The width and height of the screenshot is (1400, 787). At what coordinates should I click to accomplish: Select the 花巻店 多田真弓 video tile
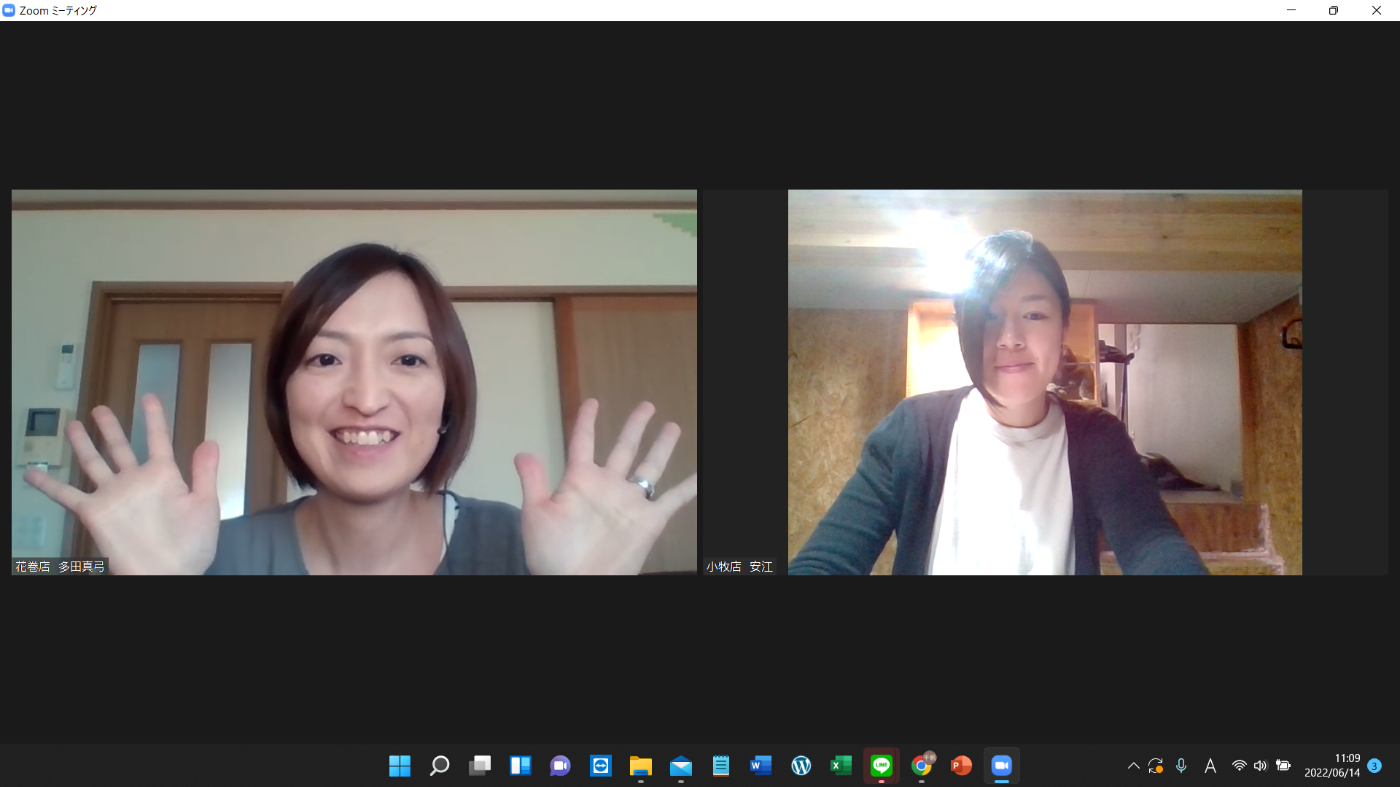(x=354, y=382)
